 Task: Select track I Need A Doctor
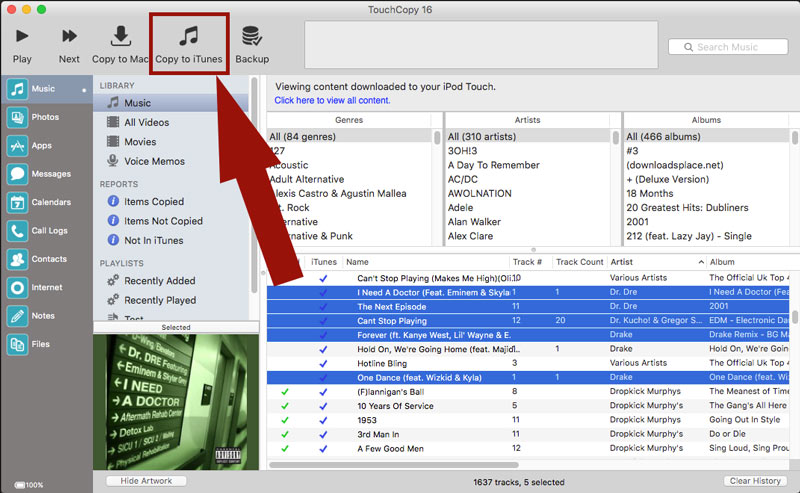pyautogui.click(x=528, y=292)
